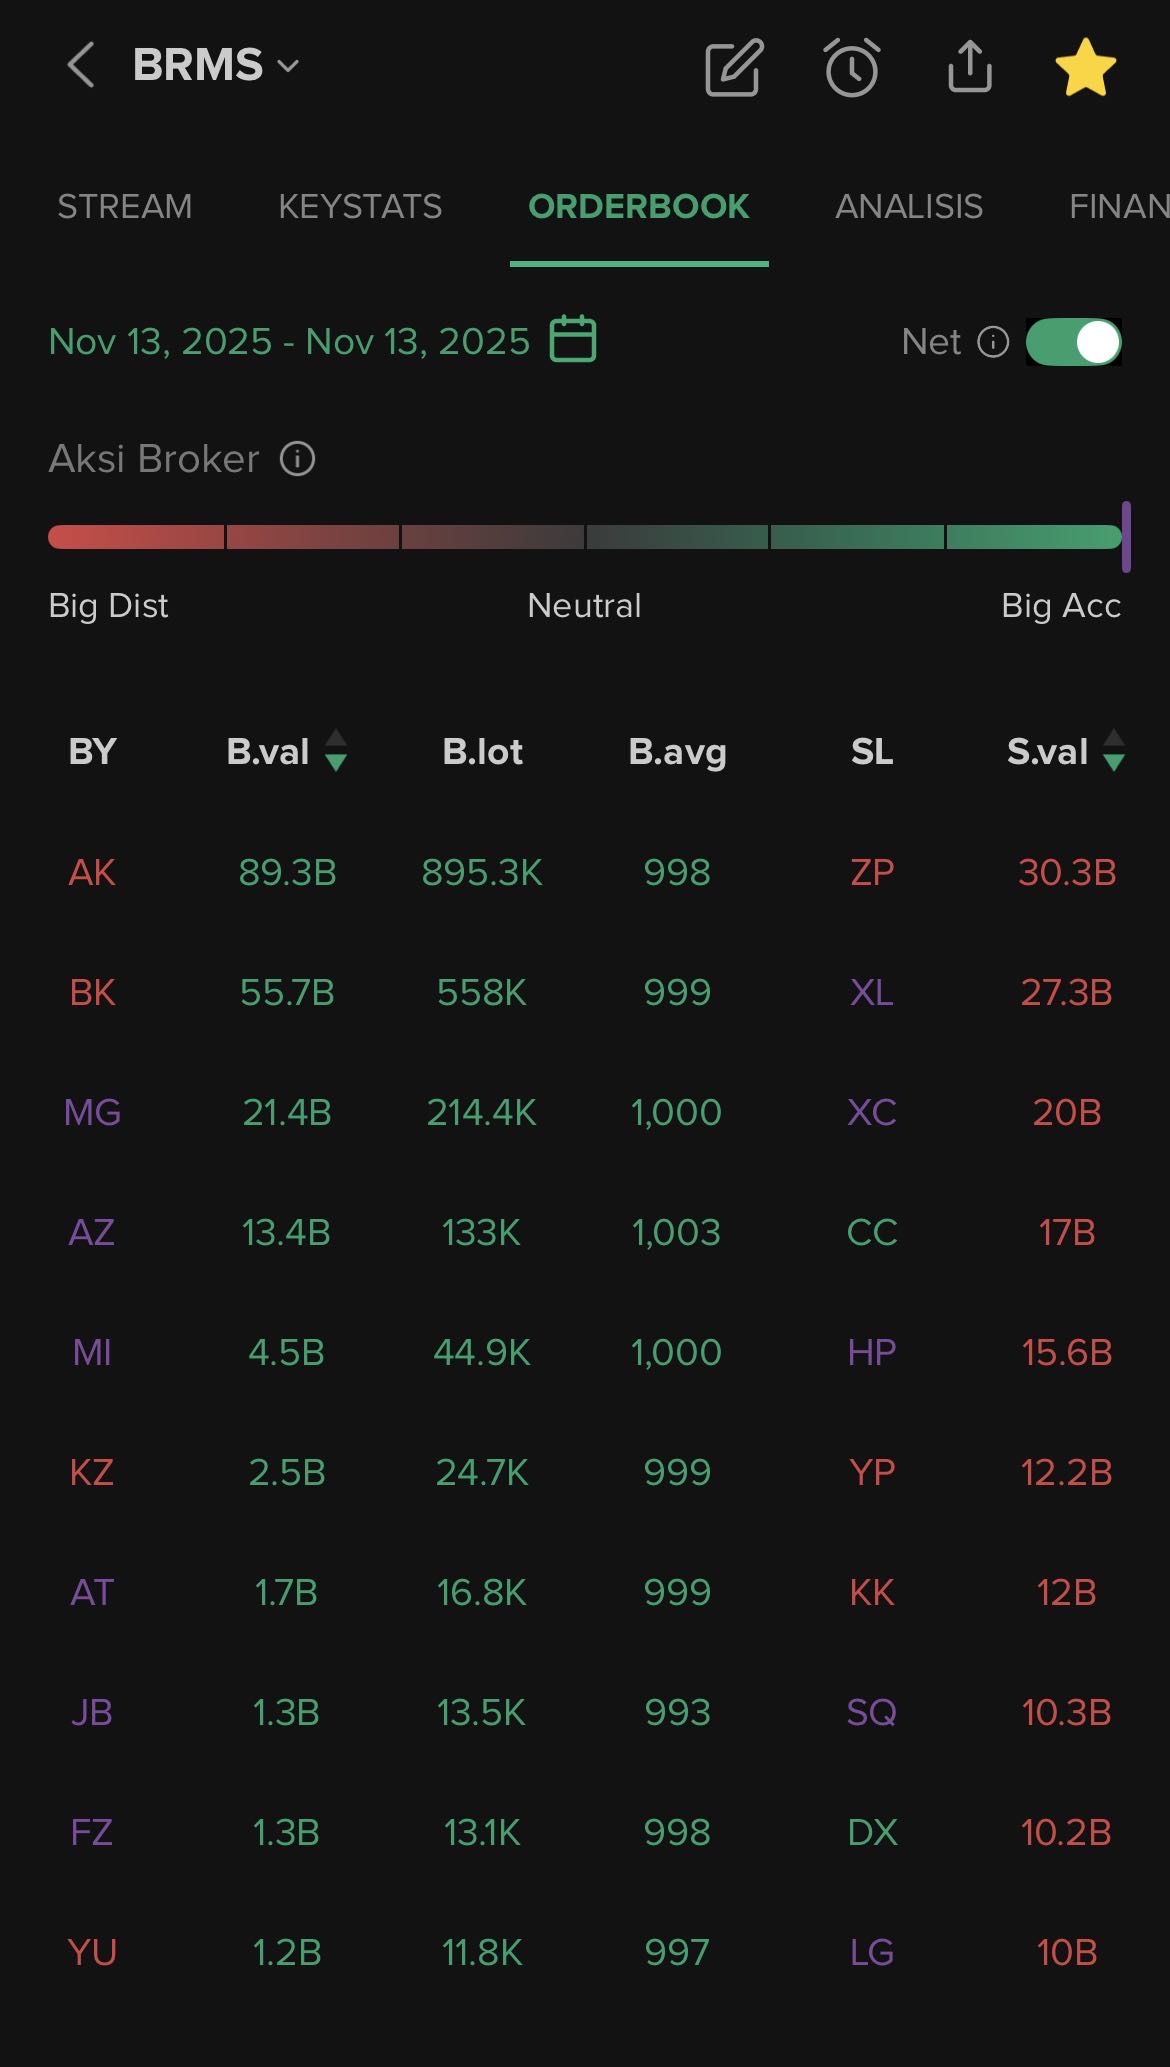Screen dimensions: 1170x2067
Task: Tap seller broker code ZP
Action: (871, 873)
